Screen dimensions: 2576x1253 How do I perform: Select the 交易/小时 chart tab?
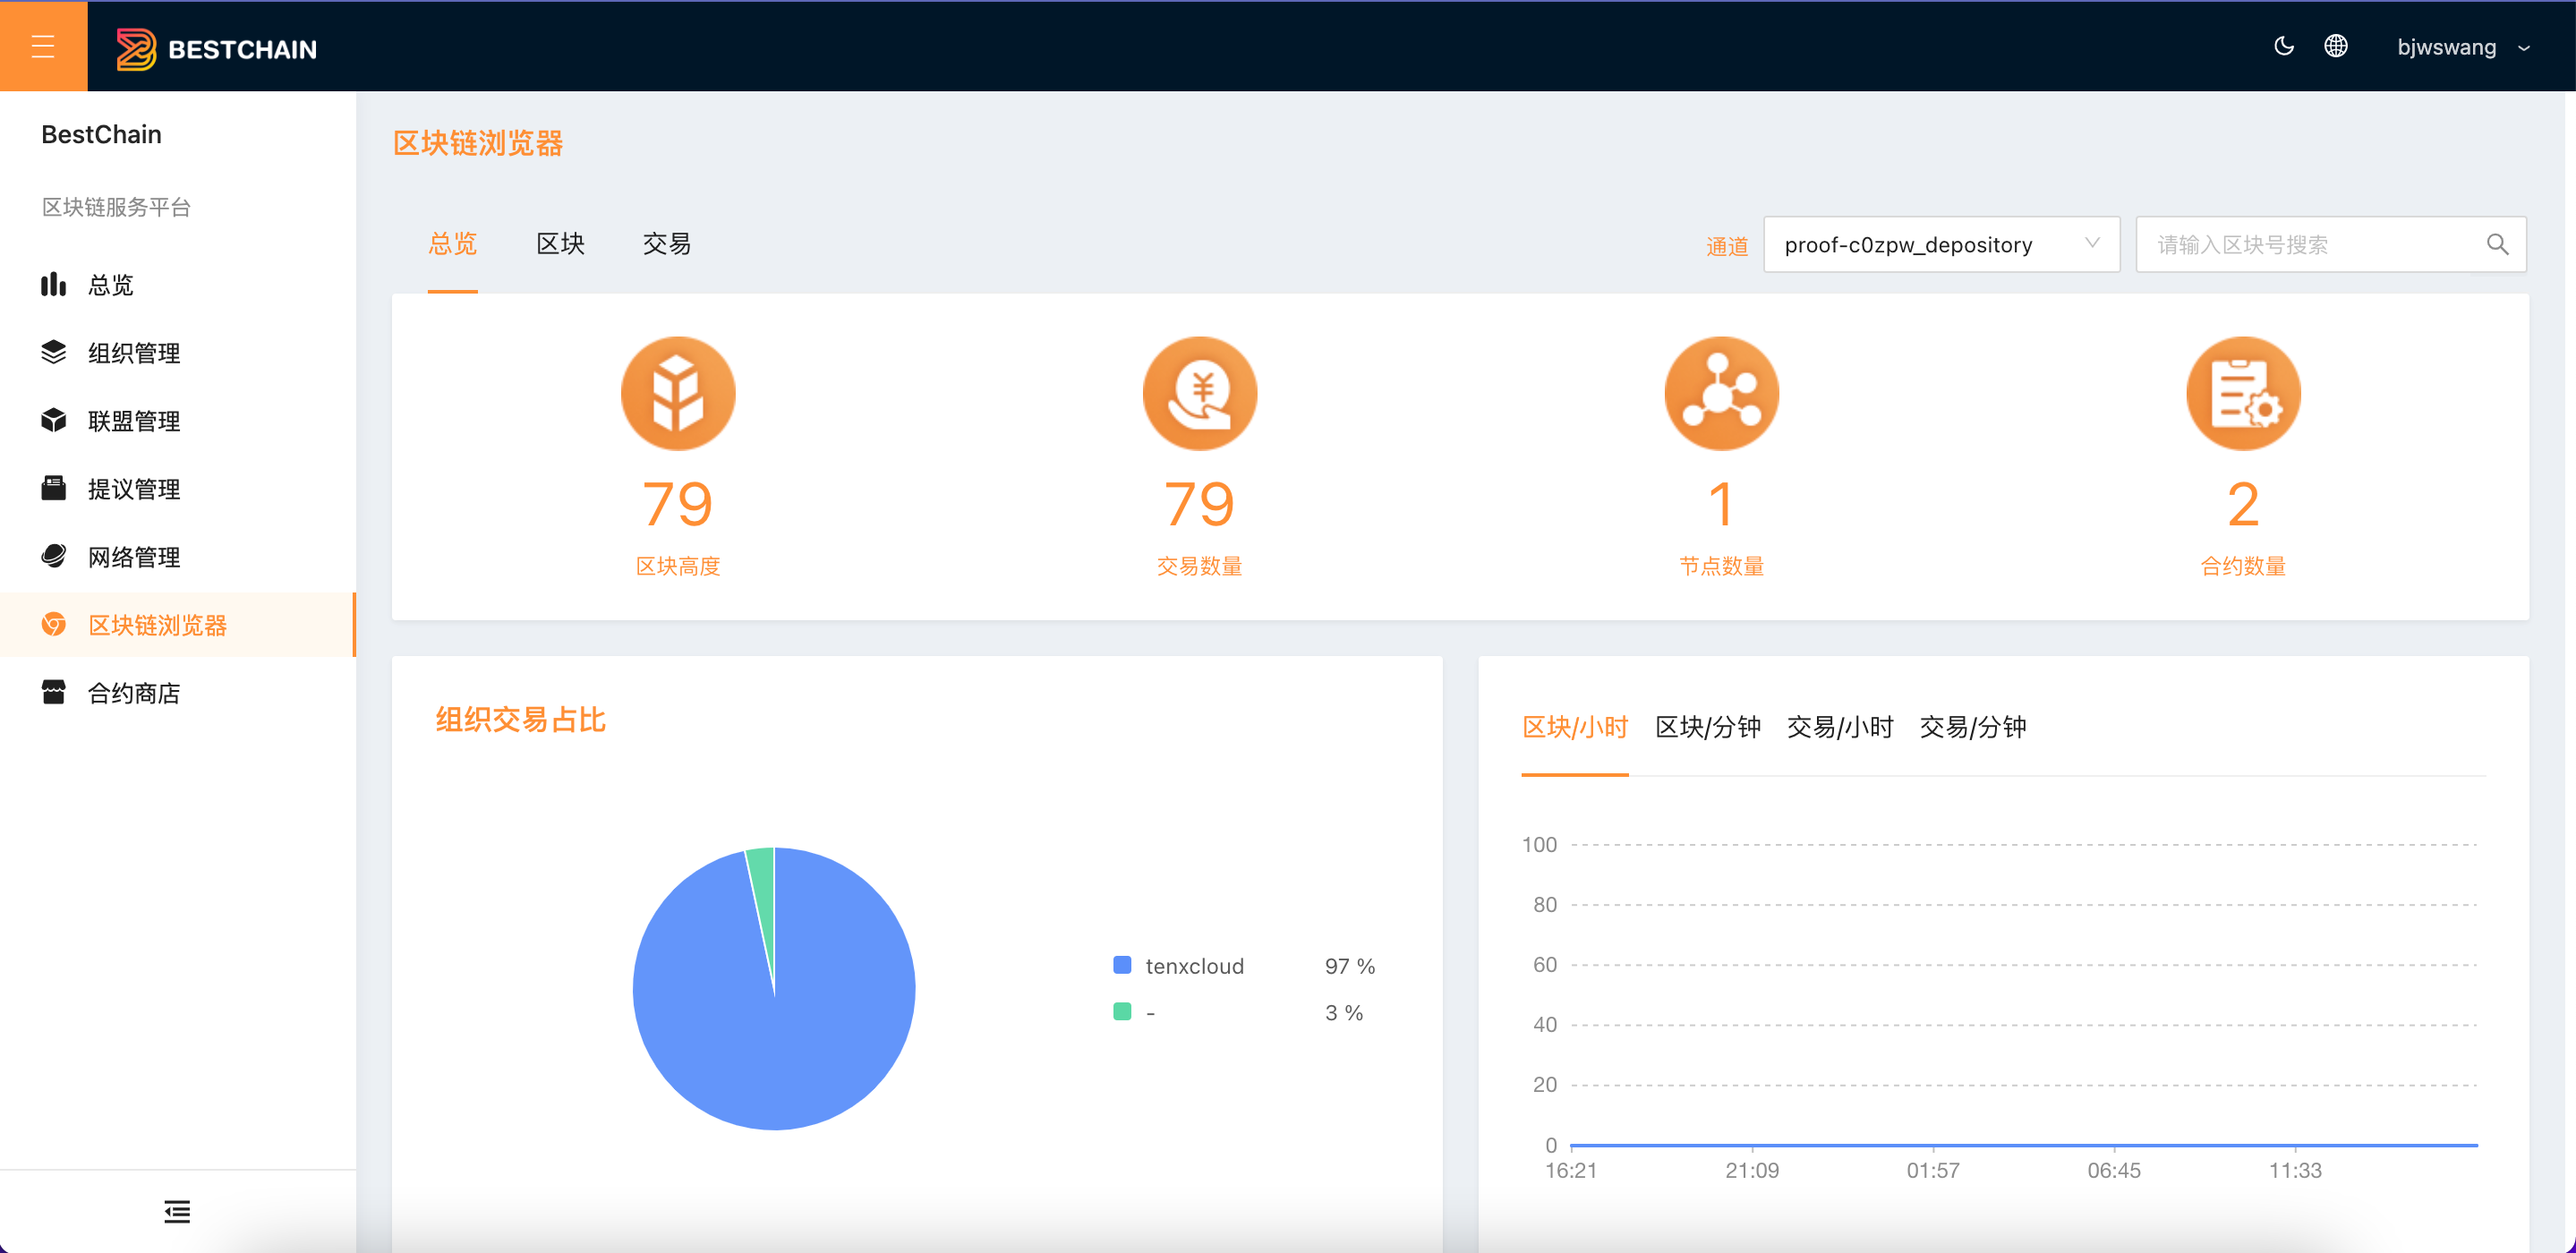1840,727
